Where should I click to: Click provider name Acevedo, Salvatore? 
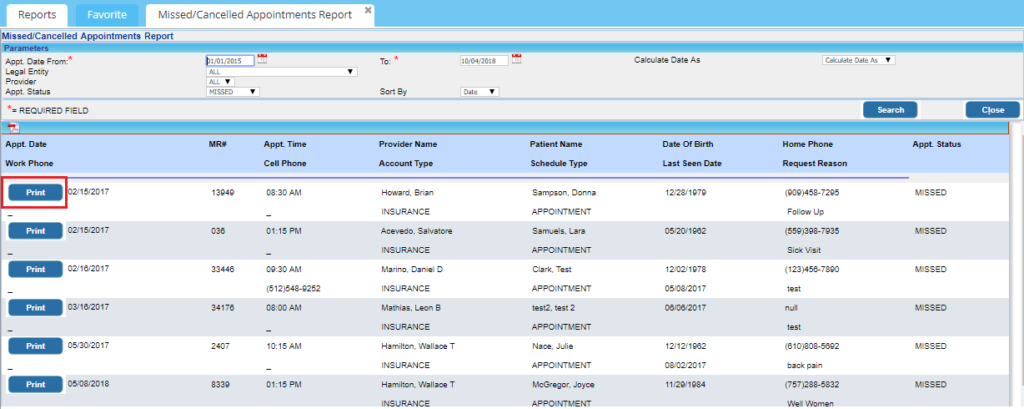(x=417, y=231)
